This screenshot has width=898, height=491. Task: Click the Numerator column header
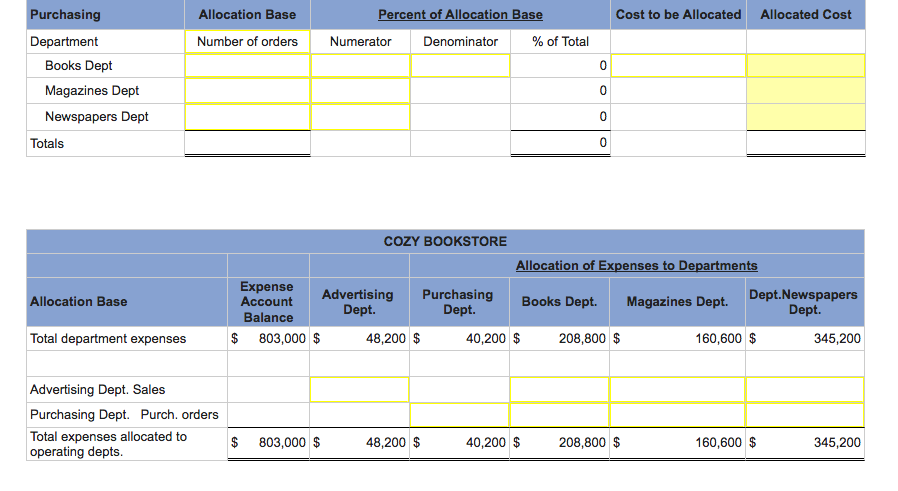360,42
